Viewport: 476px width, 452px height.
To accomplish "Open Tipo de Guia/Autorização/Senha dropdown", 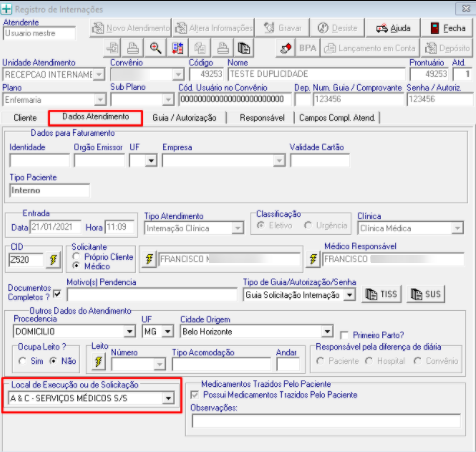I will [349, 295].
